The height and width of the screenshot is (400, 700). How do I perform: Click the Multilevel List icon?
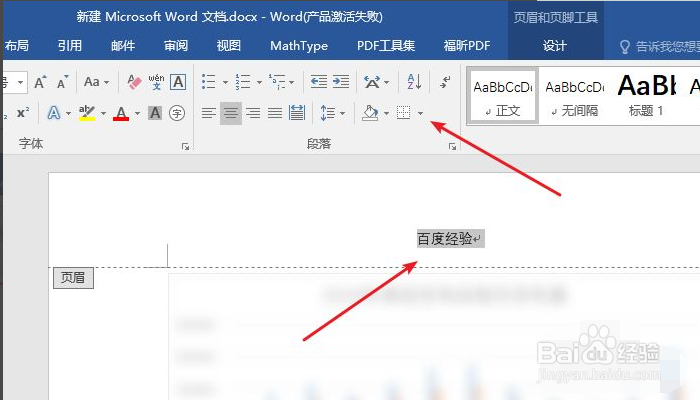[277, 82]
